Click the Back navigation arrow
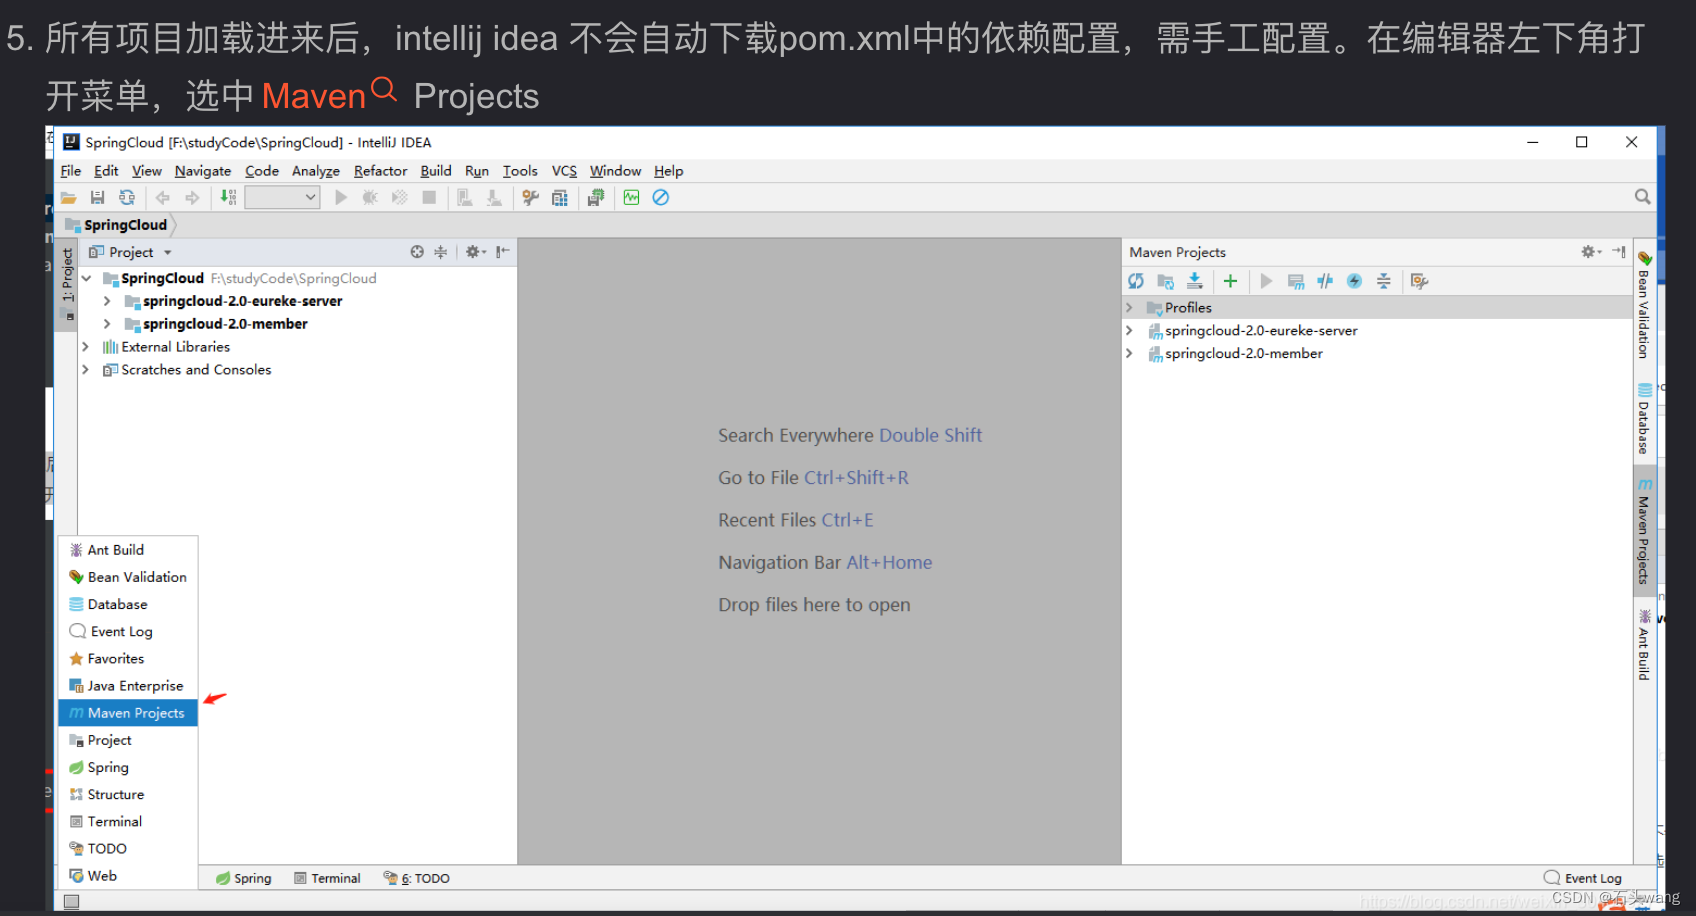This screenshot has width=1696, height=916. coord(162,198)
